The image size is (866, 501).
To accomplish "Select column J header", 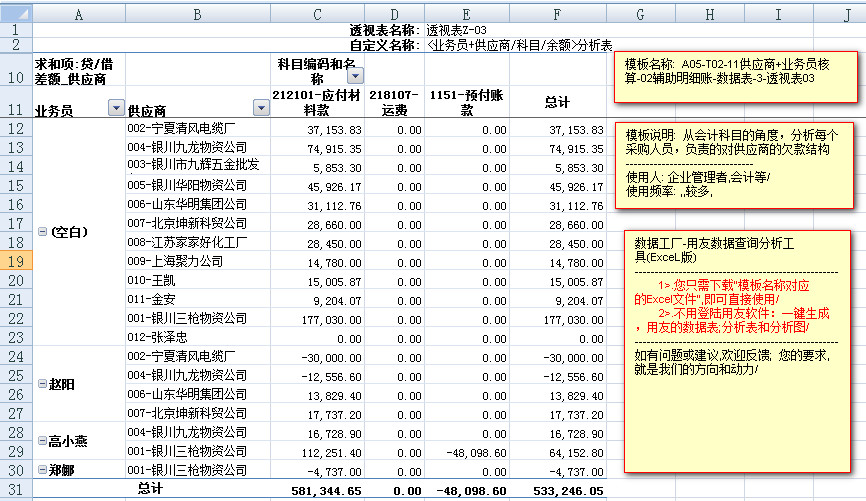I will coord(846,15).
